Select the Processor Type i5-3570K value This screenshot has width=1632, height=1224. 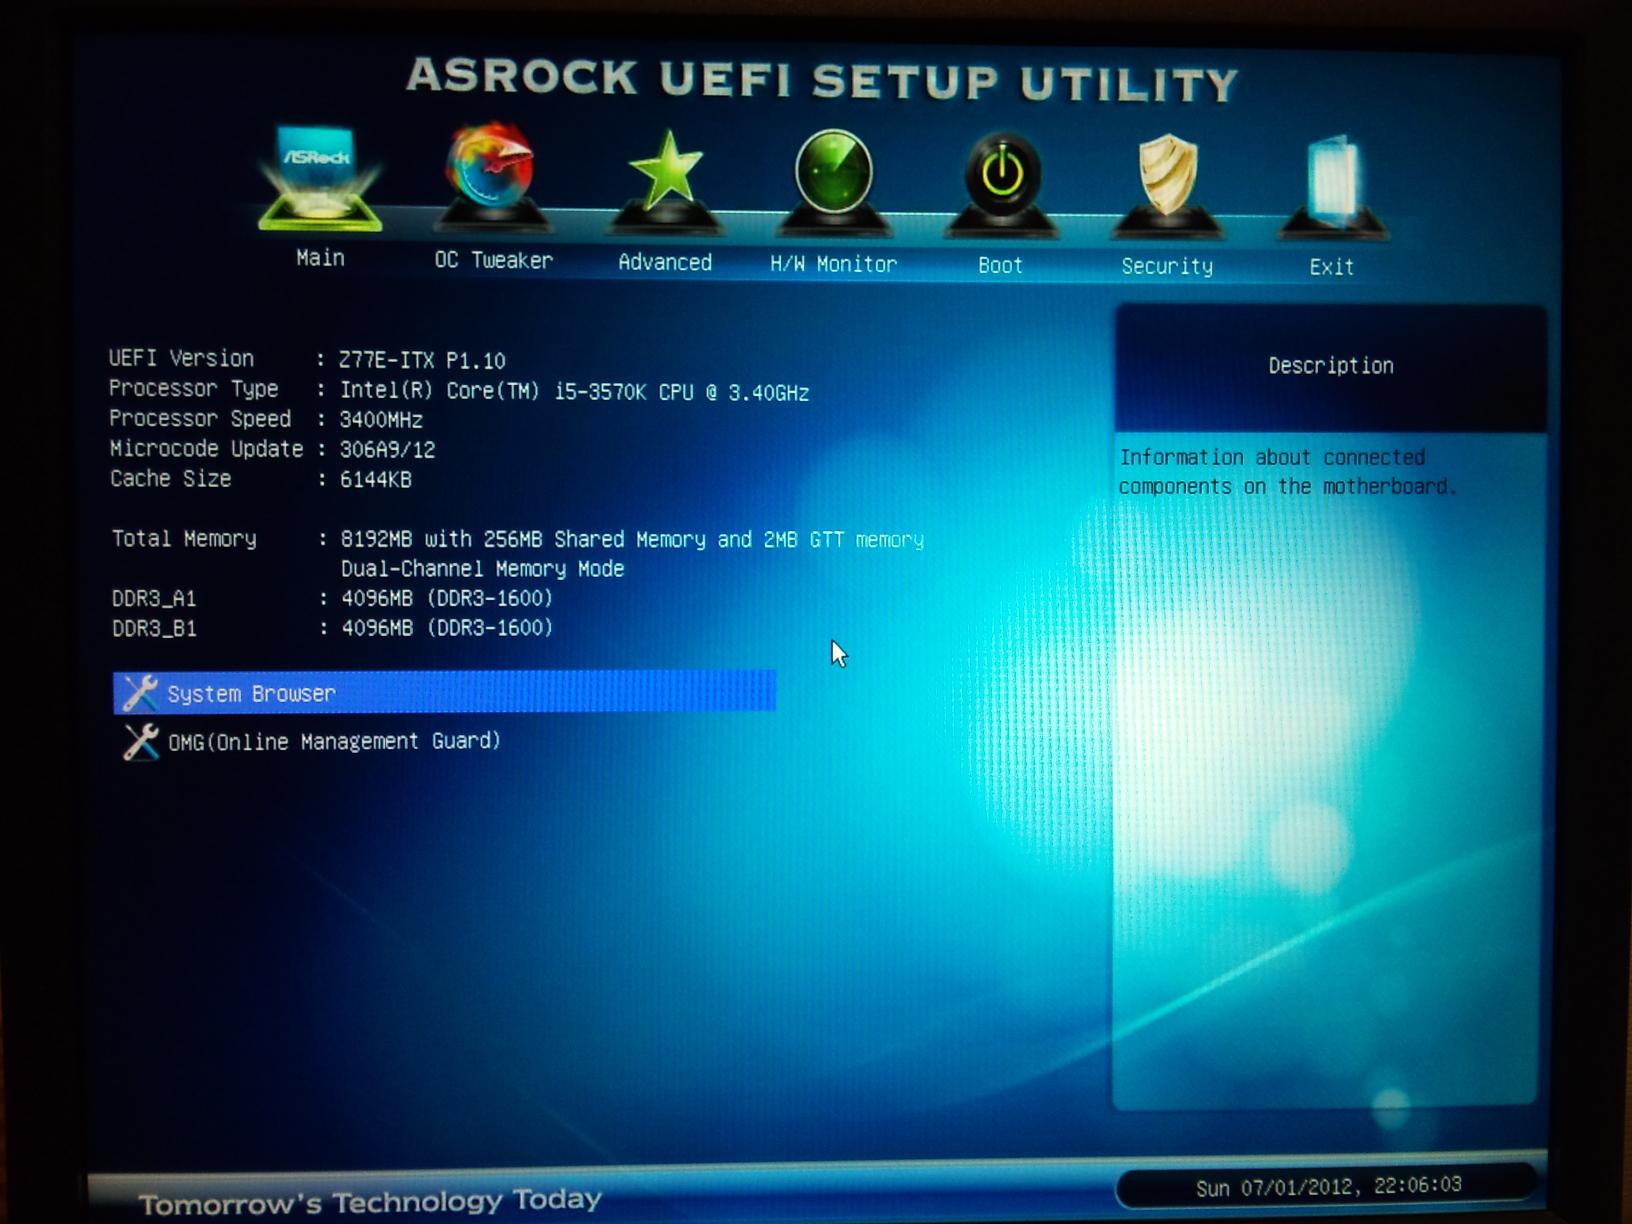tap(574, 392)
